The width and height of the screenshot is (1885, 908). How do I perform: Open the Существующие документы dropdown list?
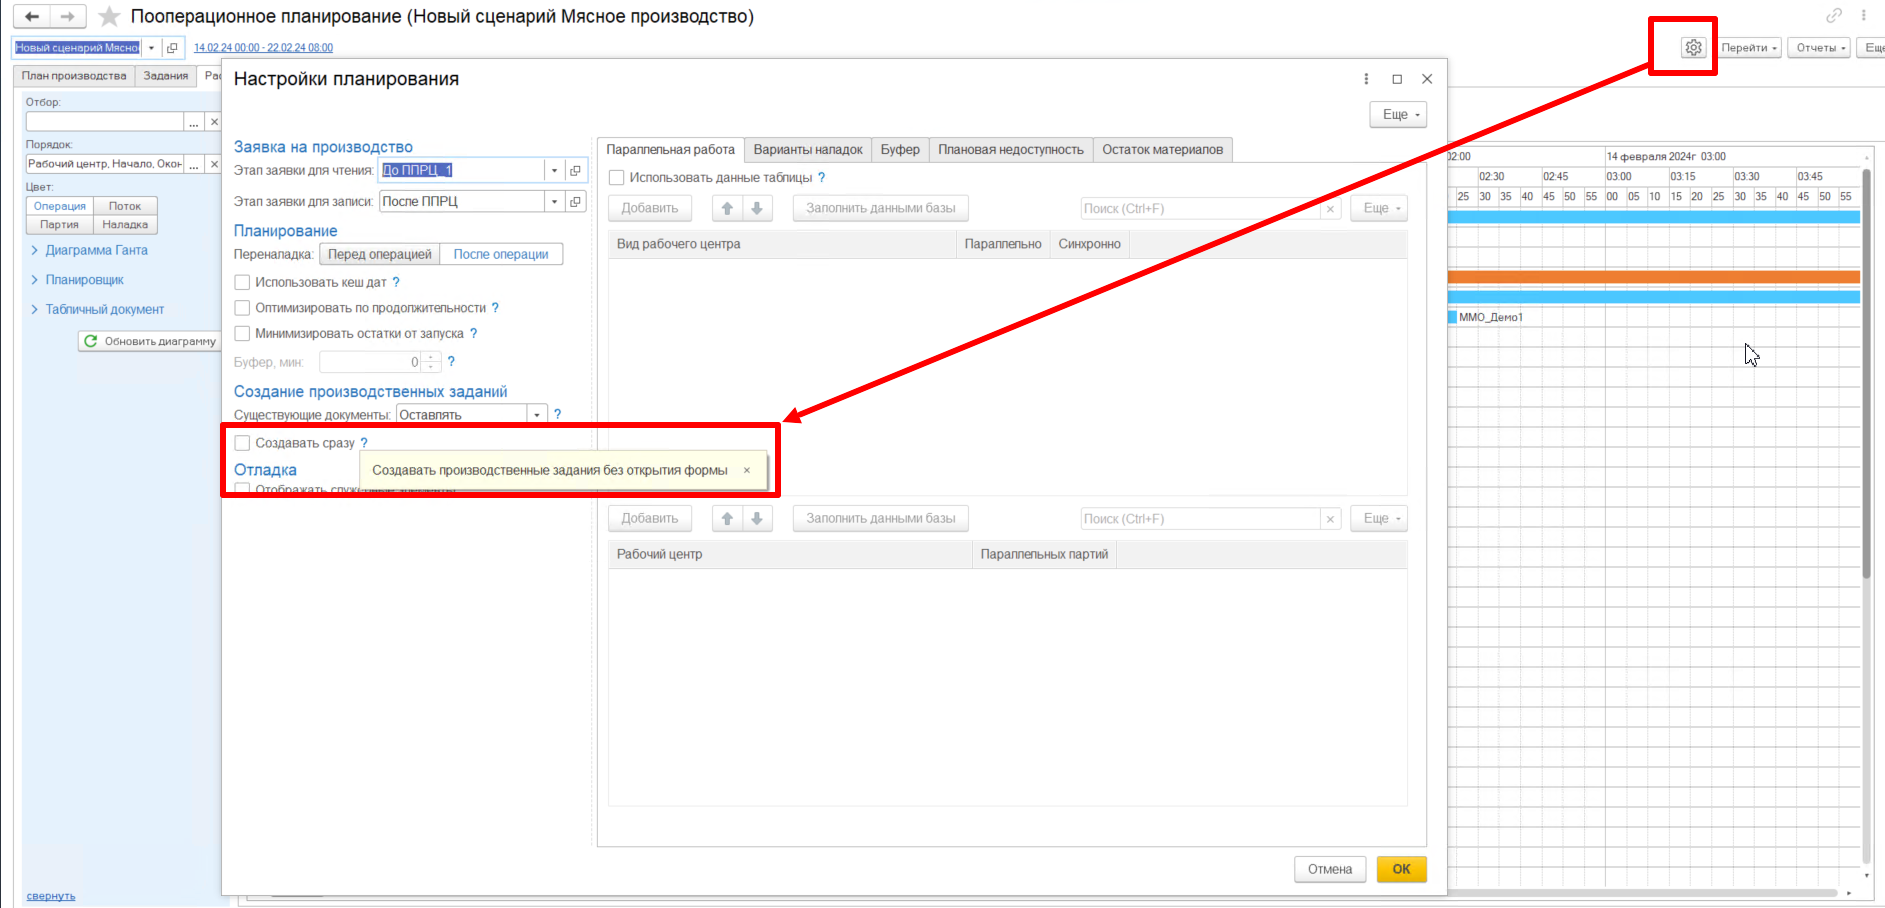(537, 415)
